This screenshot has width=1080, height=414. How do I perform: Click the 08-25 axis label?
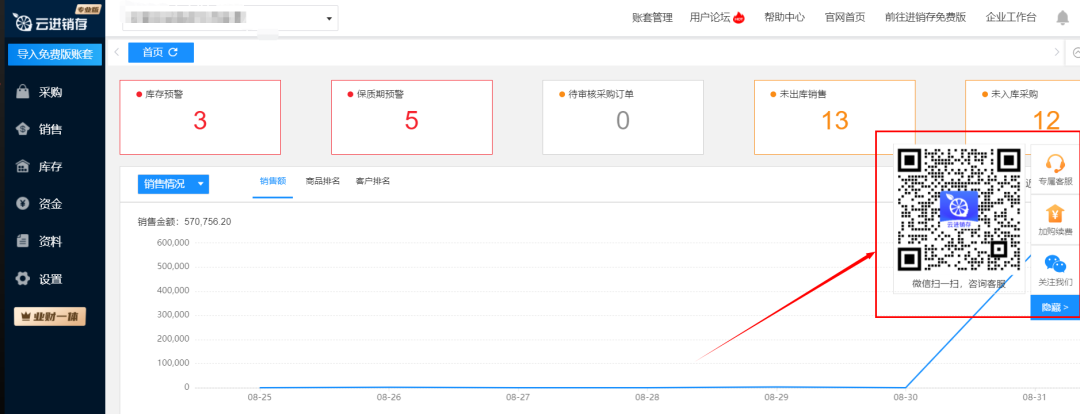(260, 397)
